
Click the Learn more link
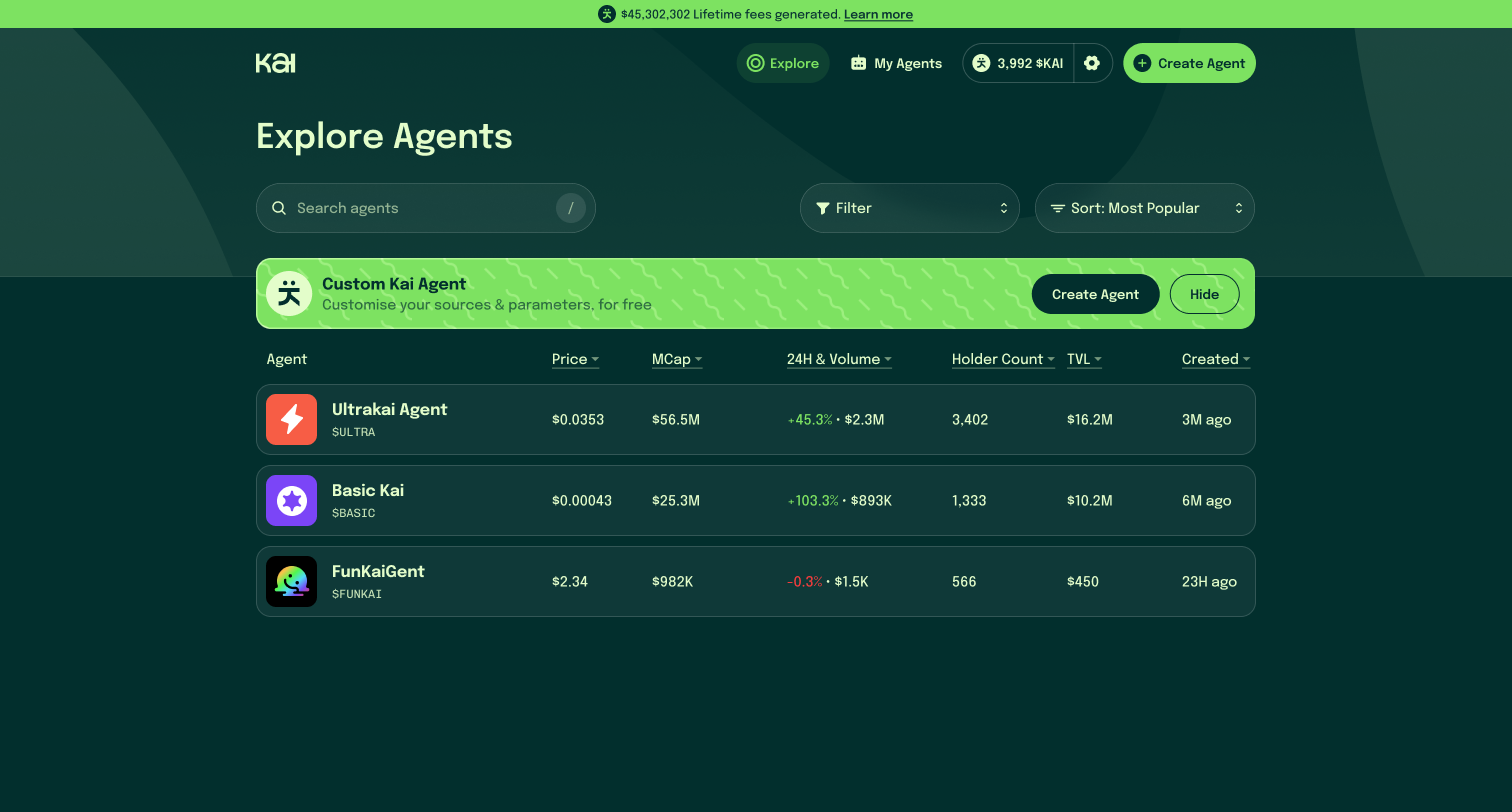(x=878, y=14)
